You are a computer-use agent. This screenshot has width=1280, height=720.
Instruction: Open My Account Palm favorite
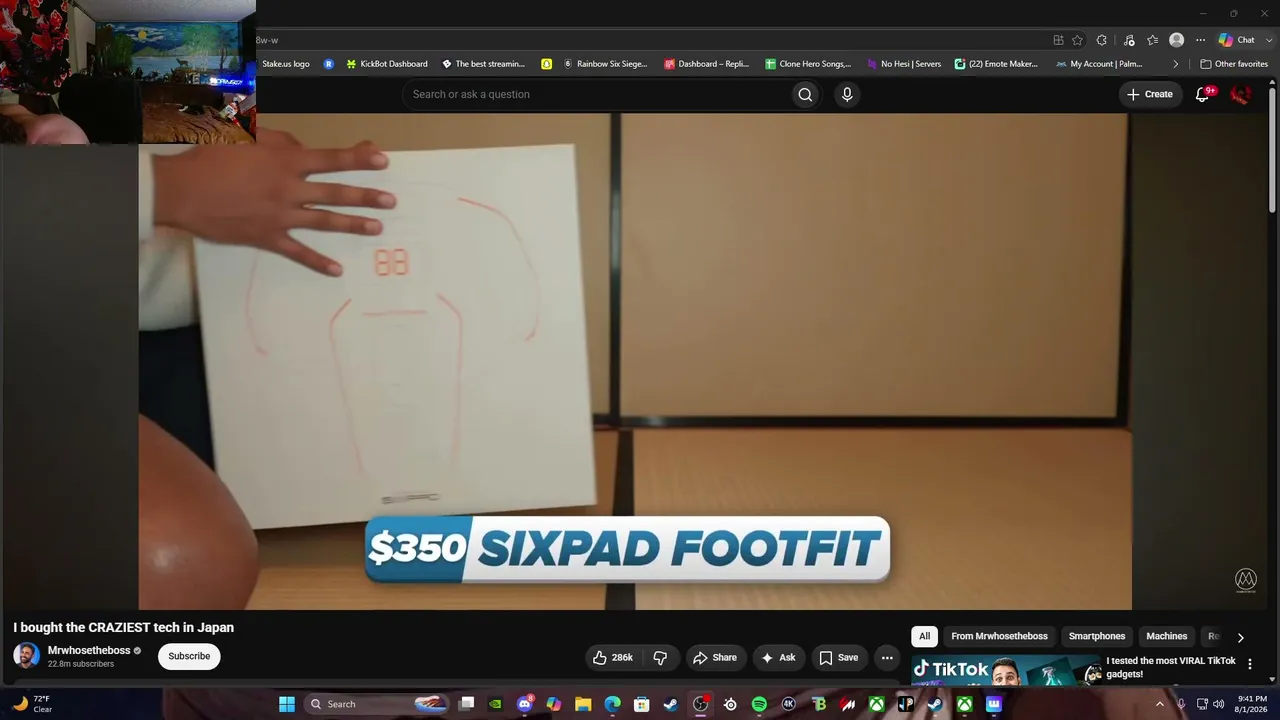pyautogui.click(x=1099, y=64)
